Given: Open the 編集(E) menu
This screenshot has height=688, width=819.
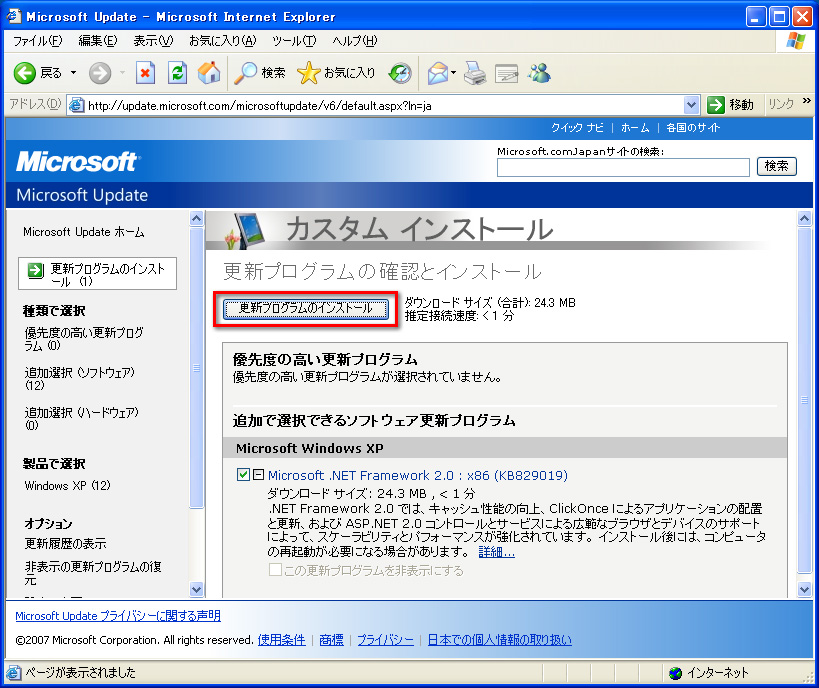Looking at the screenshot, I should tap(98, 41).
